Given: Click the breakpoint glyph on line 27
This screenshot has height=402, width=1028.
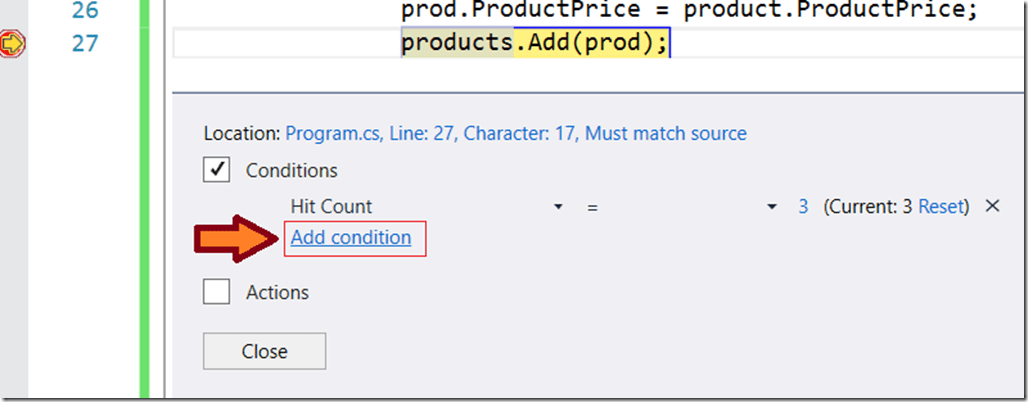Looking at the screenshot, I should 13,44.
